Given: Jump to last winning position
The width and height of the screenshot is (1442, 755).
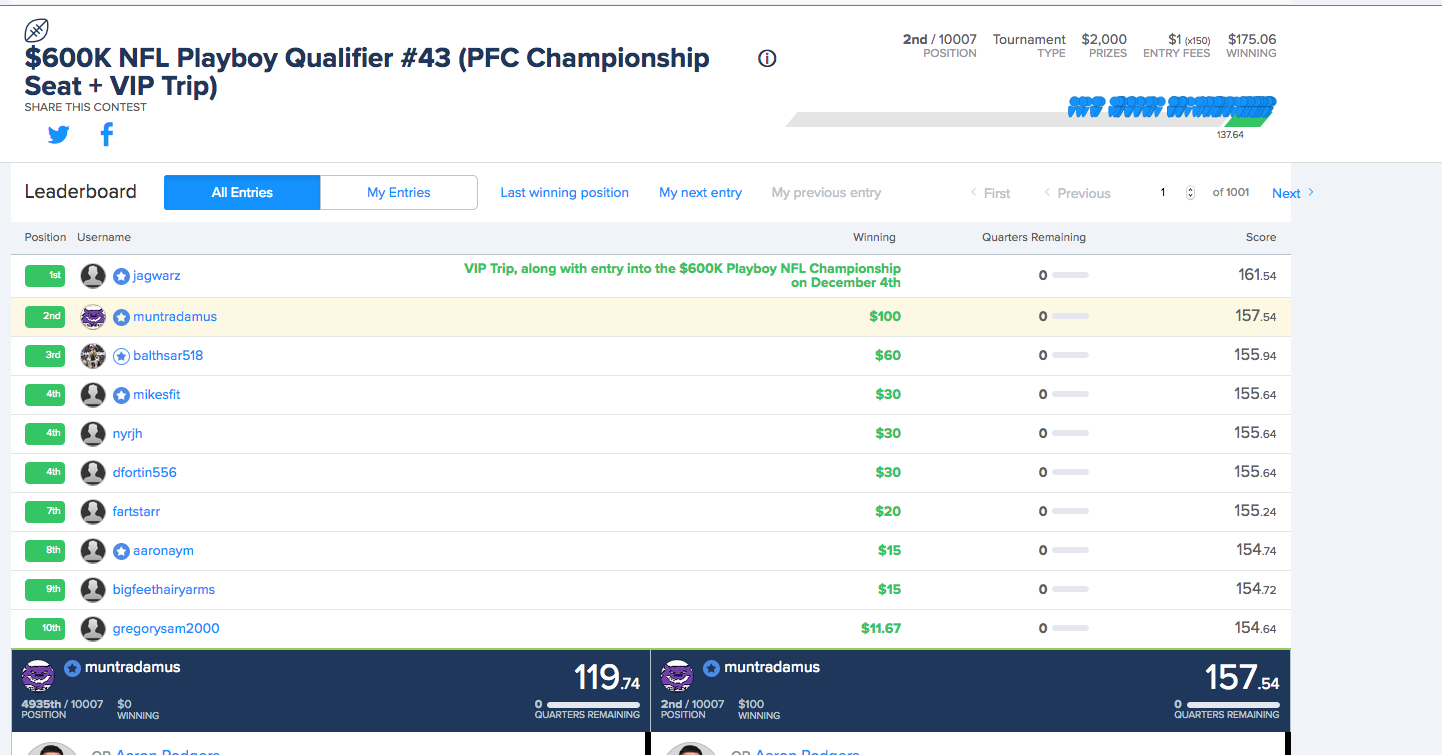Looking at the screenshot, I should 565,193.
